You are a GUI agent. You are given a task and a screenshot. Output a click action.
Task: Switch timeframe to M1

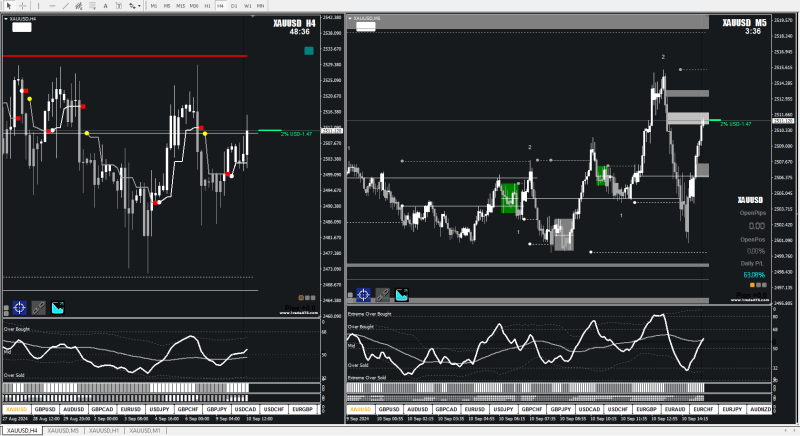click(154, 6)
